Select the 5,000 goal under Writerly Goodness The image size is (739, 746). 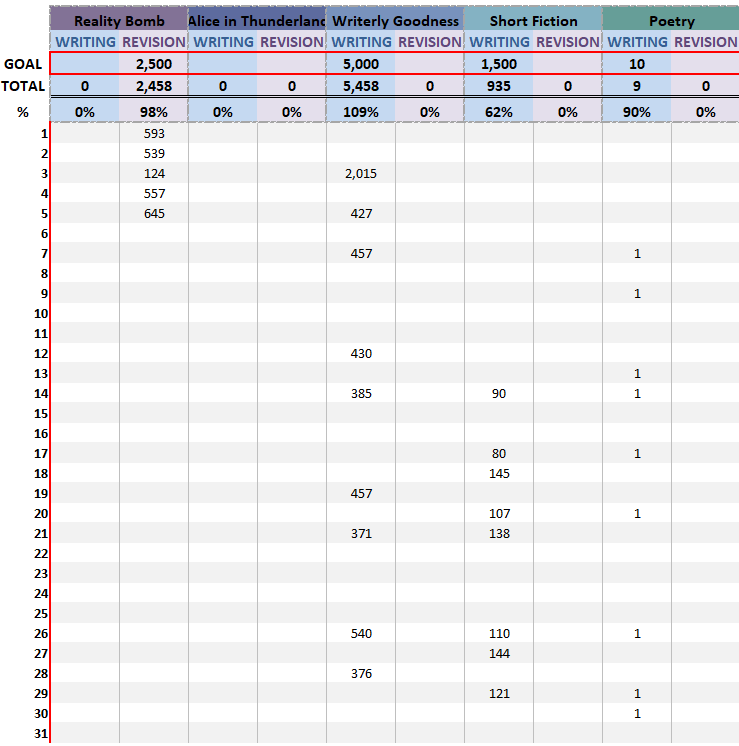[361, 64]
